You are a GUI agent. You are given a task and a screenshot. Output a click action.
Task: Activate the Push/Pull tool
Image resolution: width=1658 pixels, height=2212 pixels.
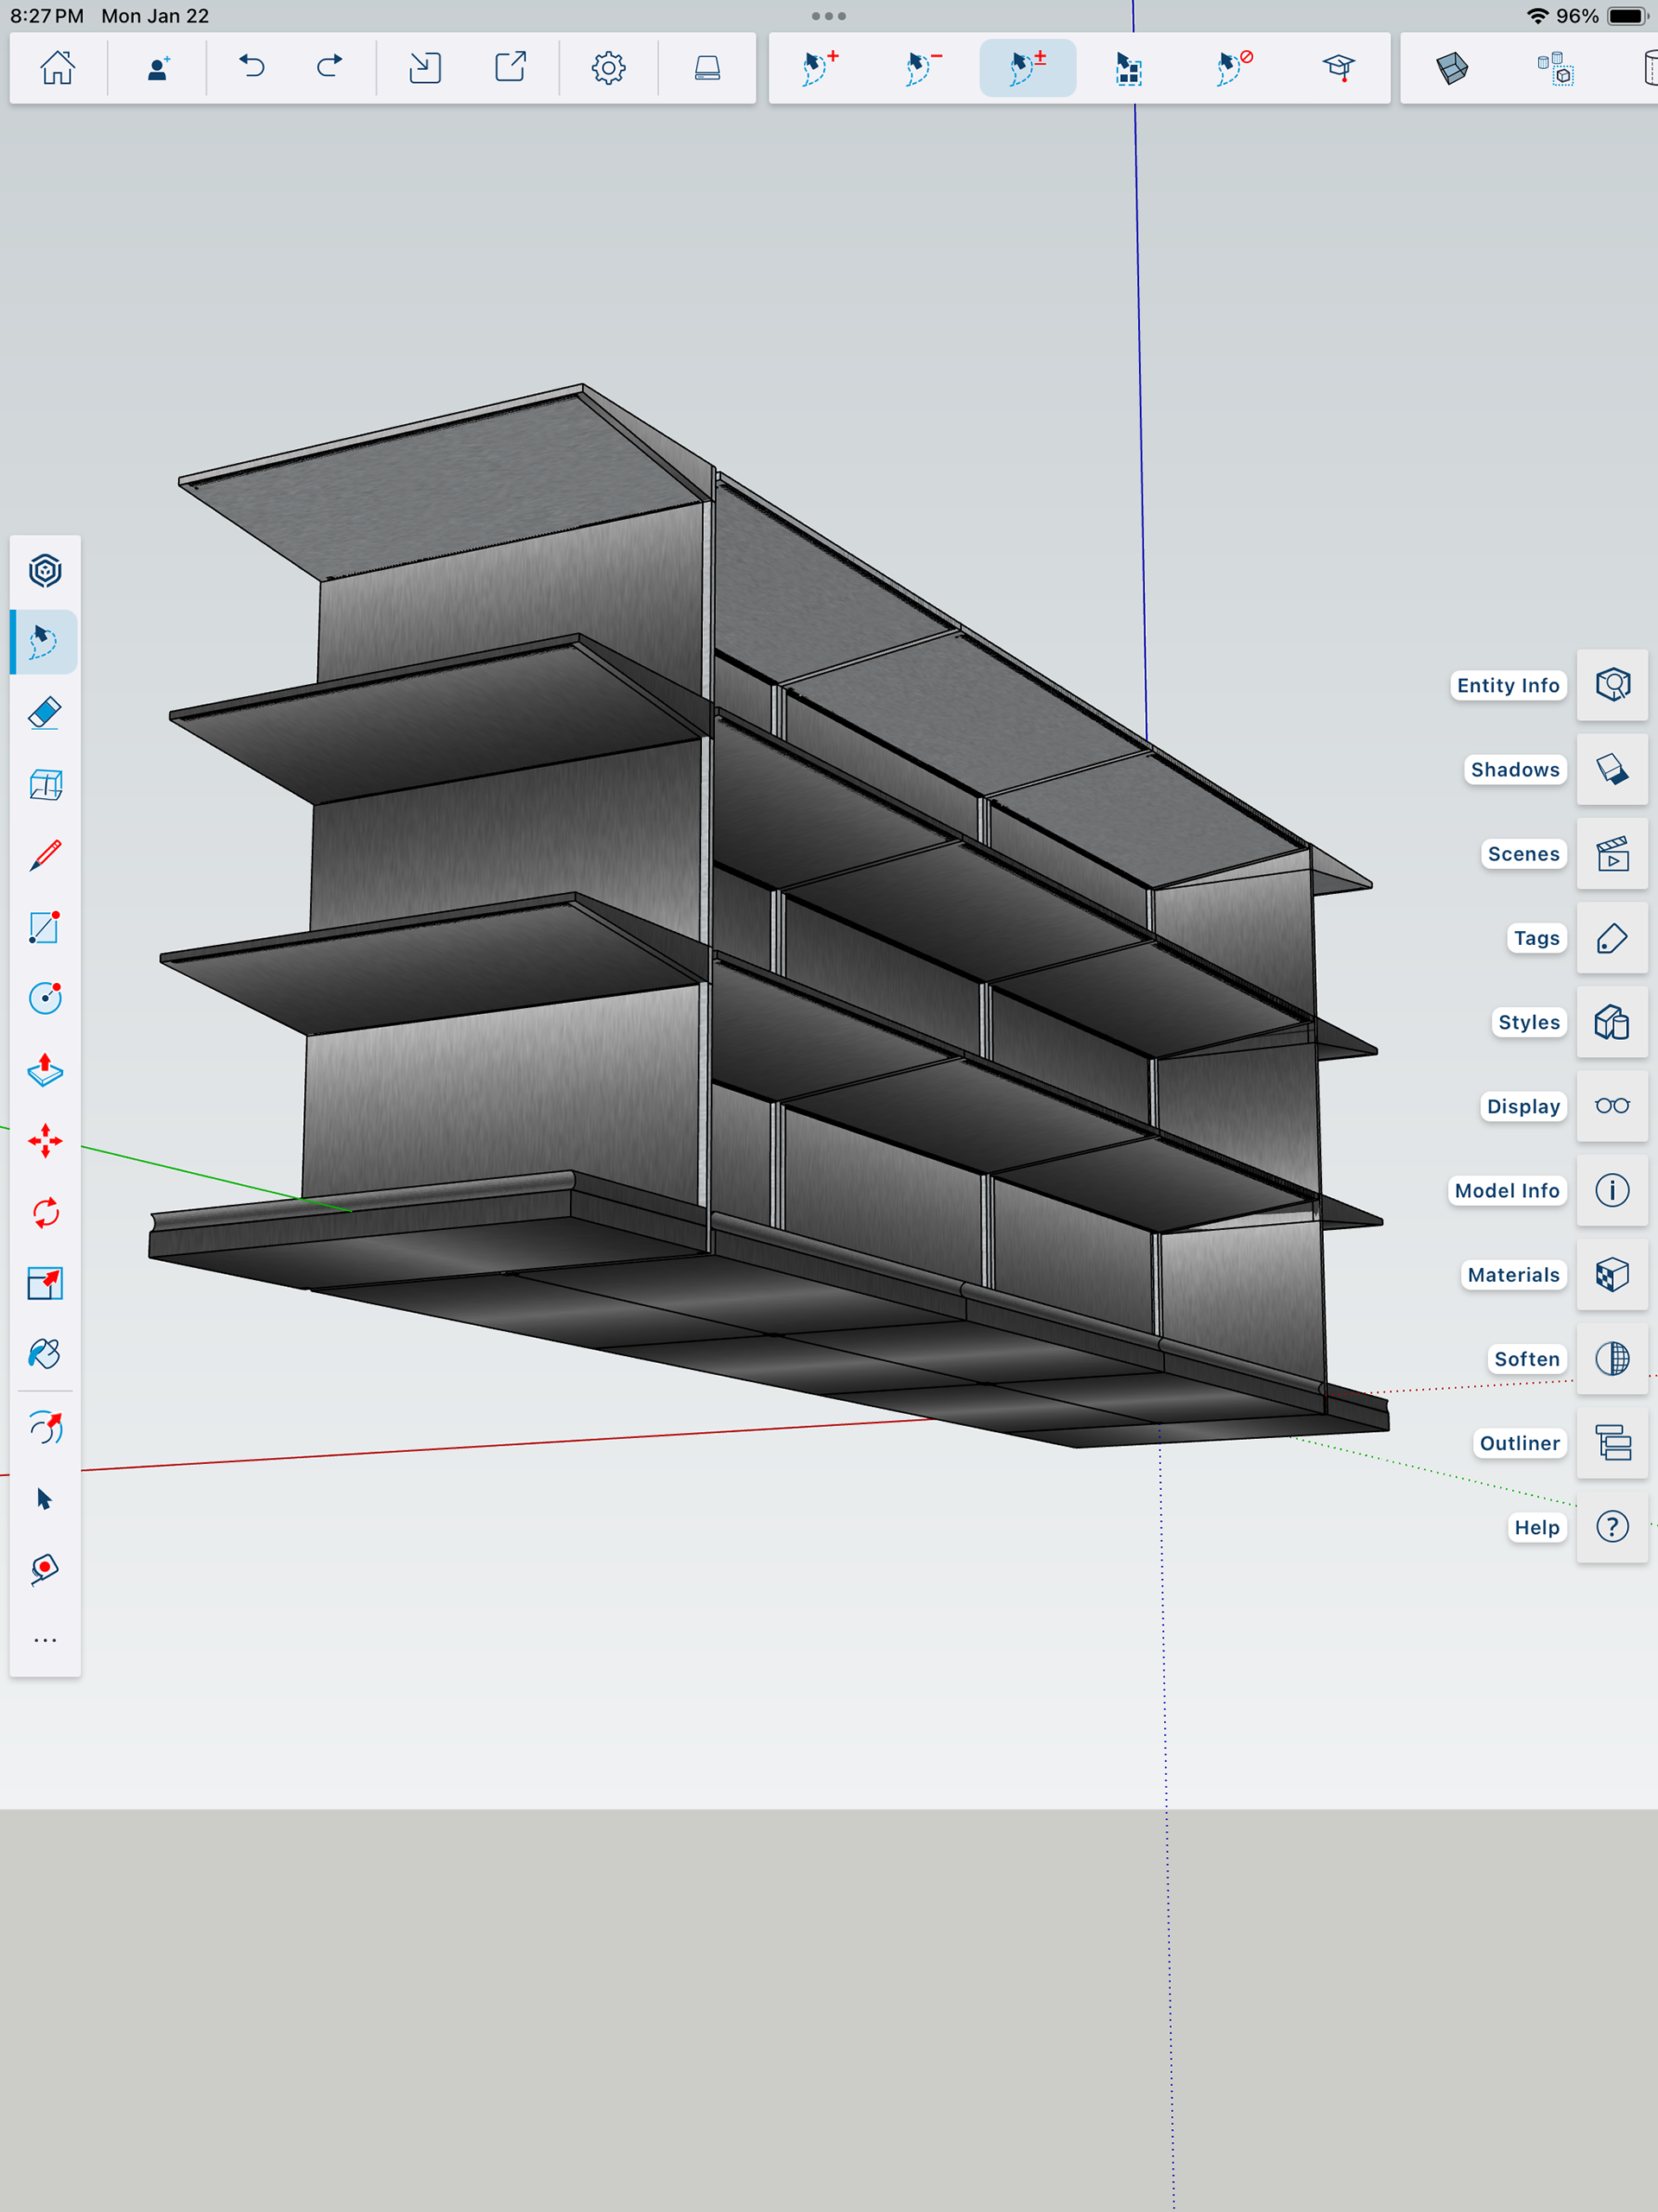(x=45, y=1070)
